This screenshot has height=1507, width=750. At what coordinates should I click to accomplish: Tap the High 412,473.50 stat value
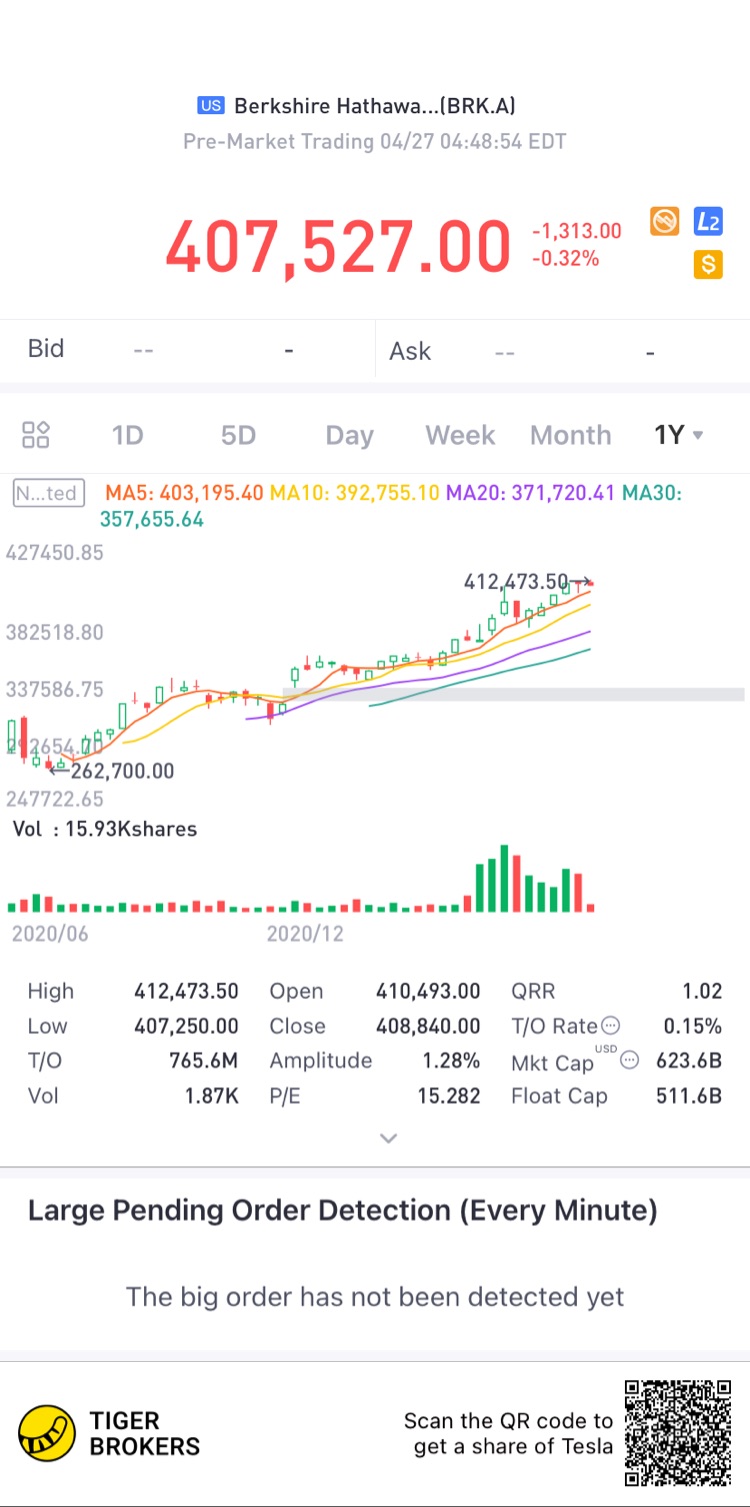(186, 991)
